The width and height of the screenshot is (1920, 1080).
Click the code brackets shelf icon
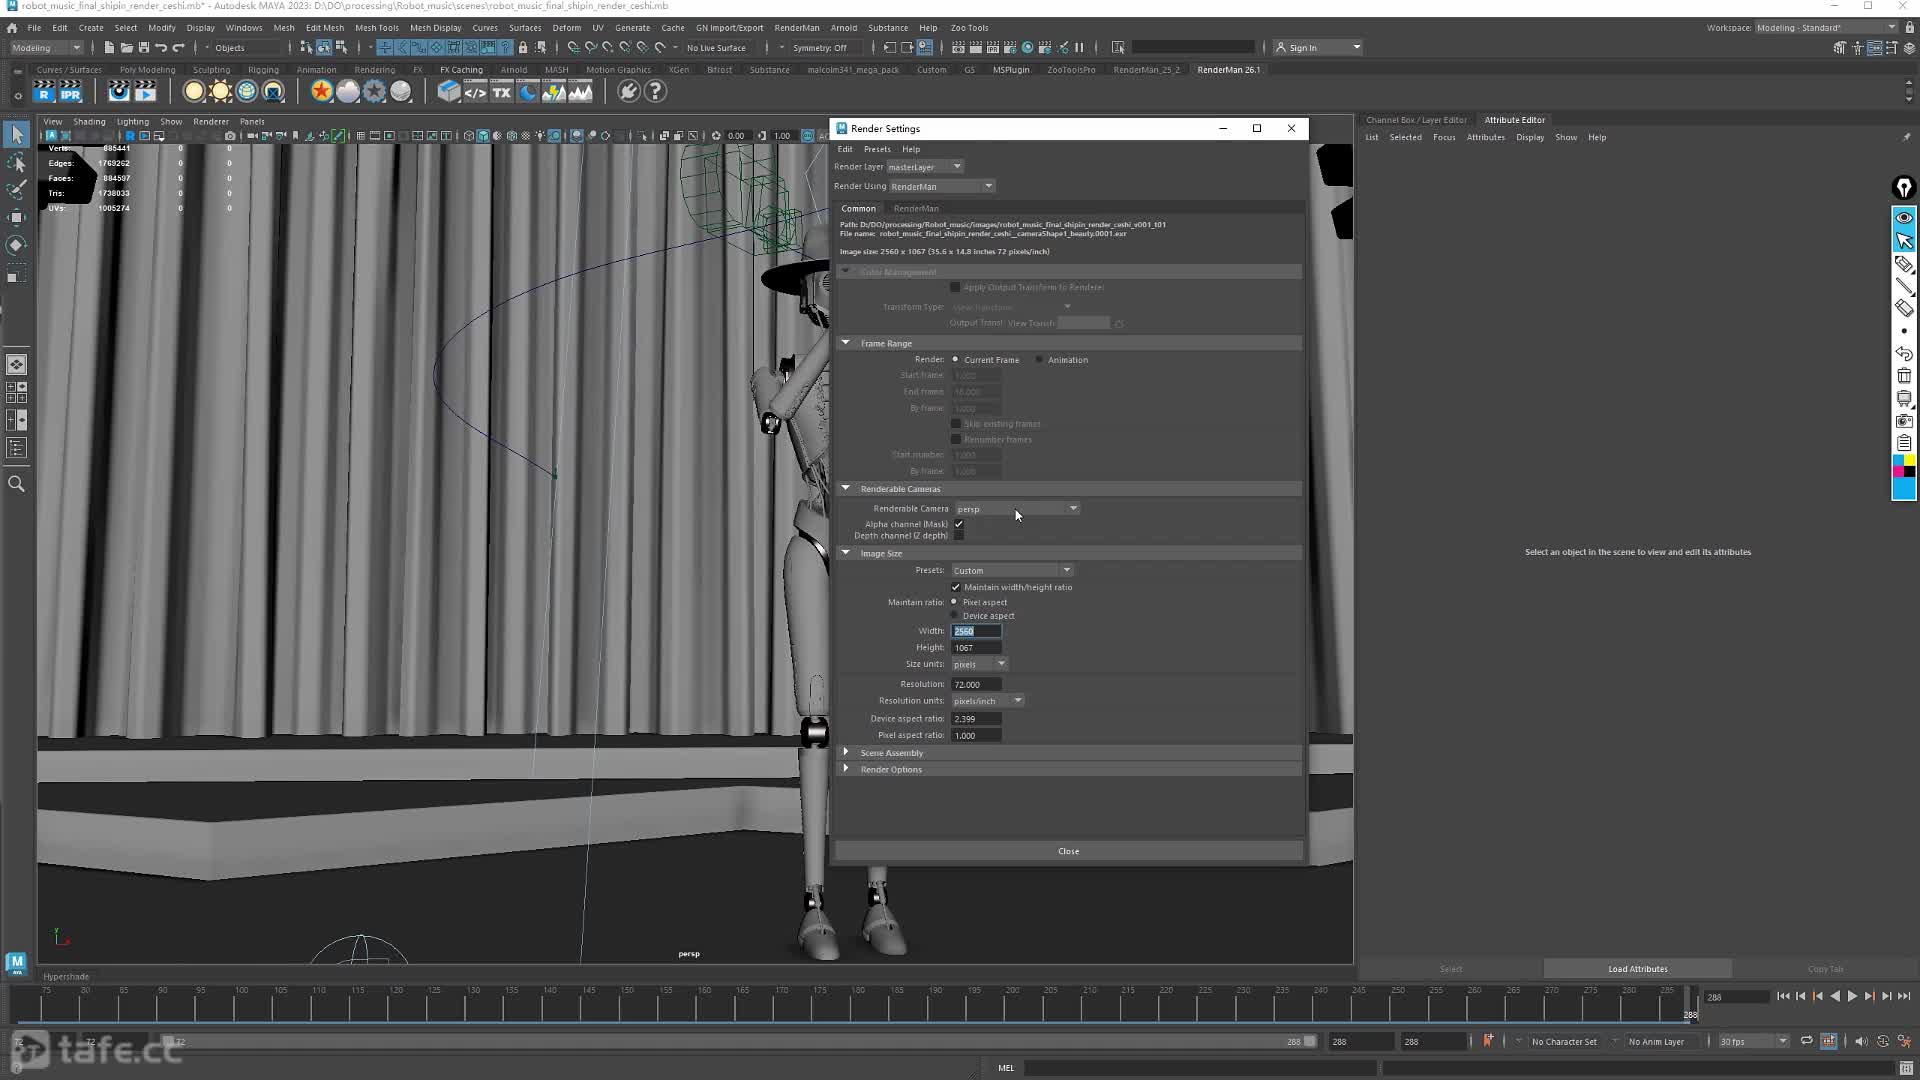475,92
